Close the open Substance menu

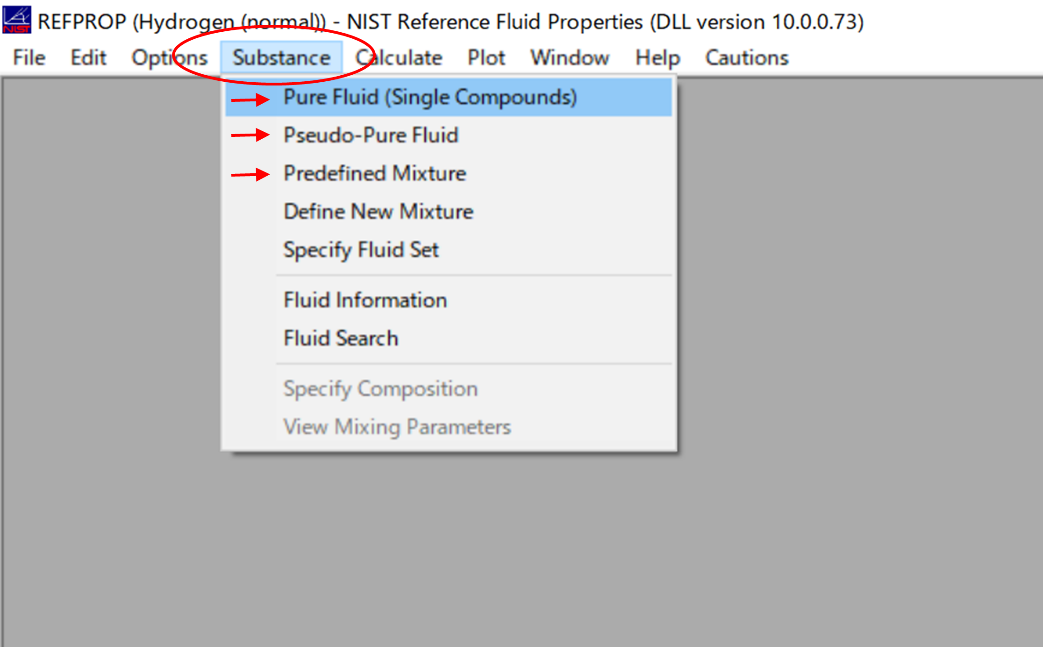281,58
